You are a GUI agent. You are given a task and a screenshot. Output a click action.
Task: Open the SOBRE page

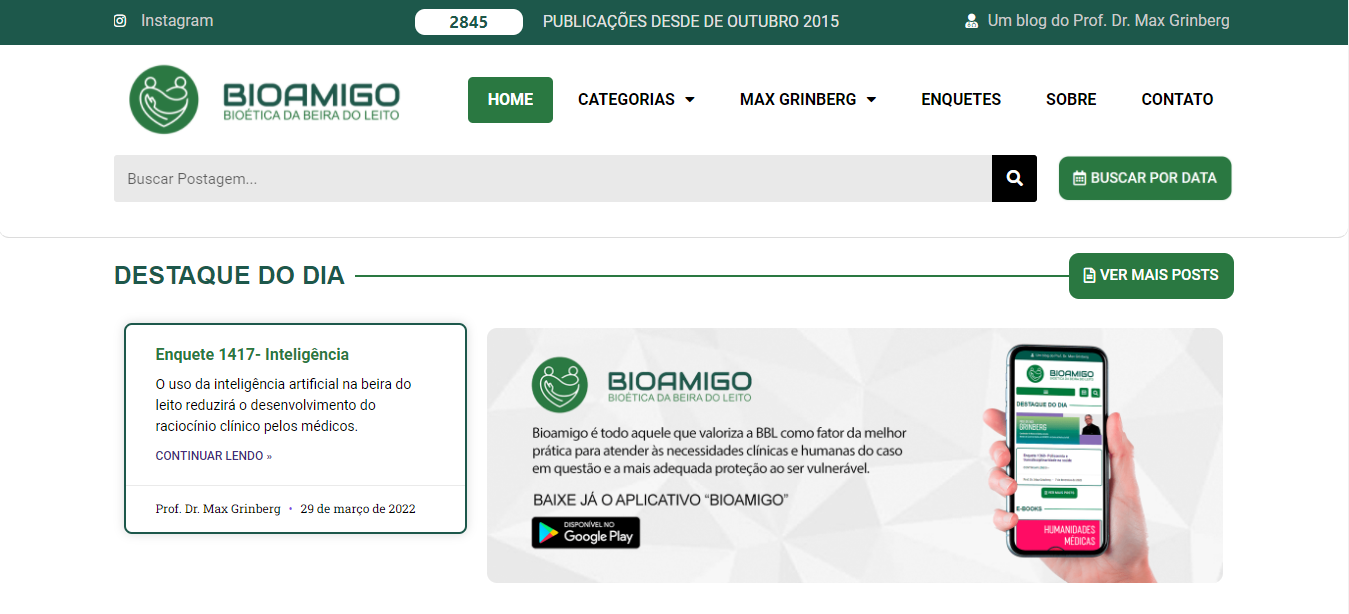coord(1071,100)
